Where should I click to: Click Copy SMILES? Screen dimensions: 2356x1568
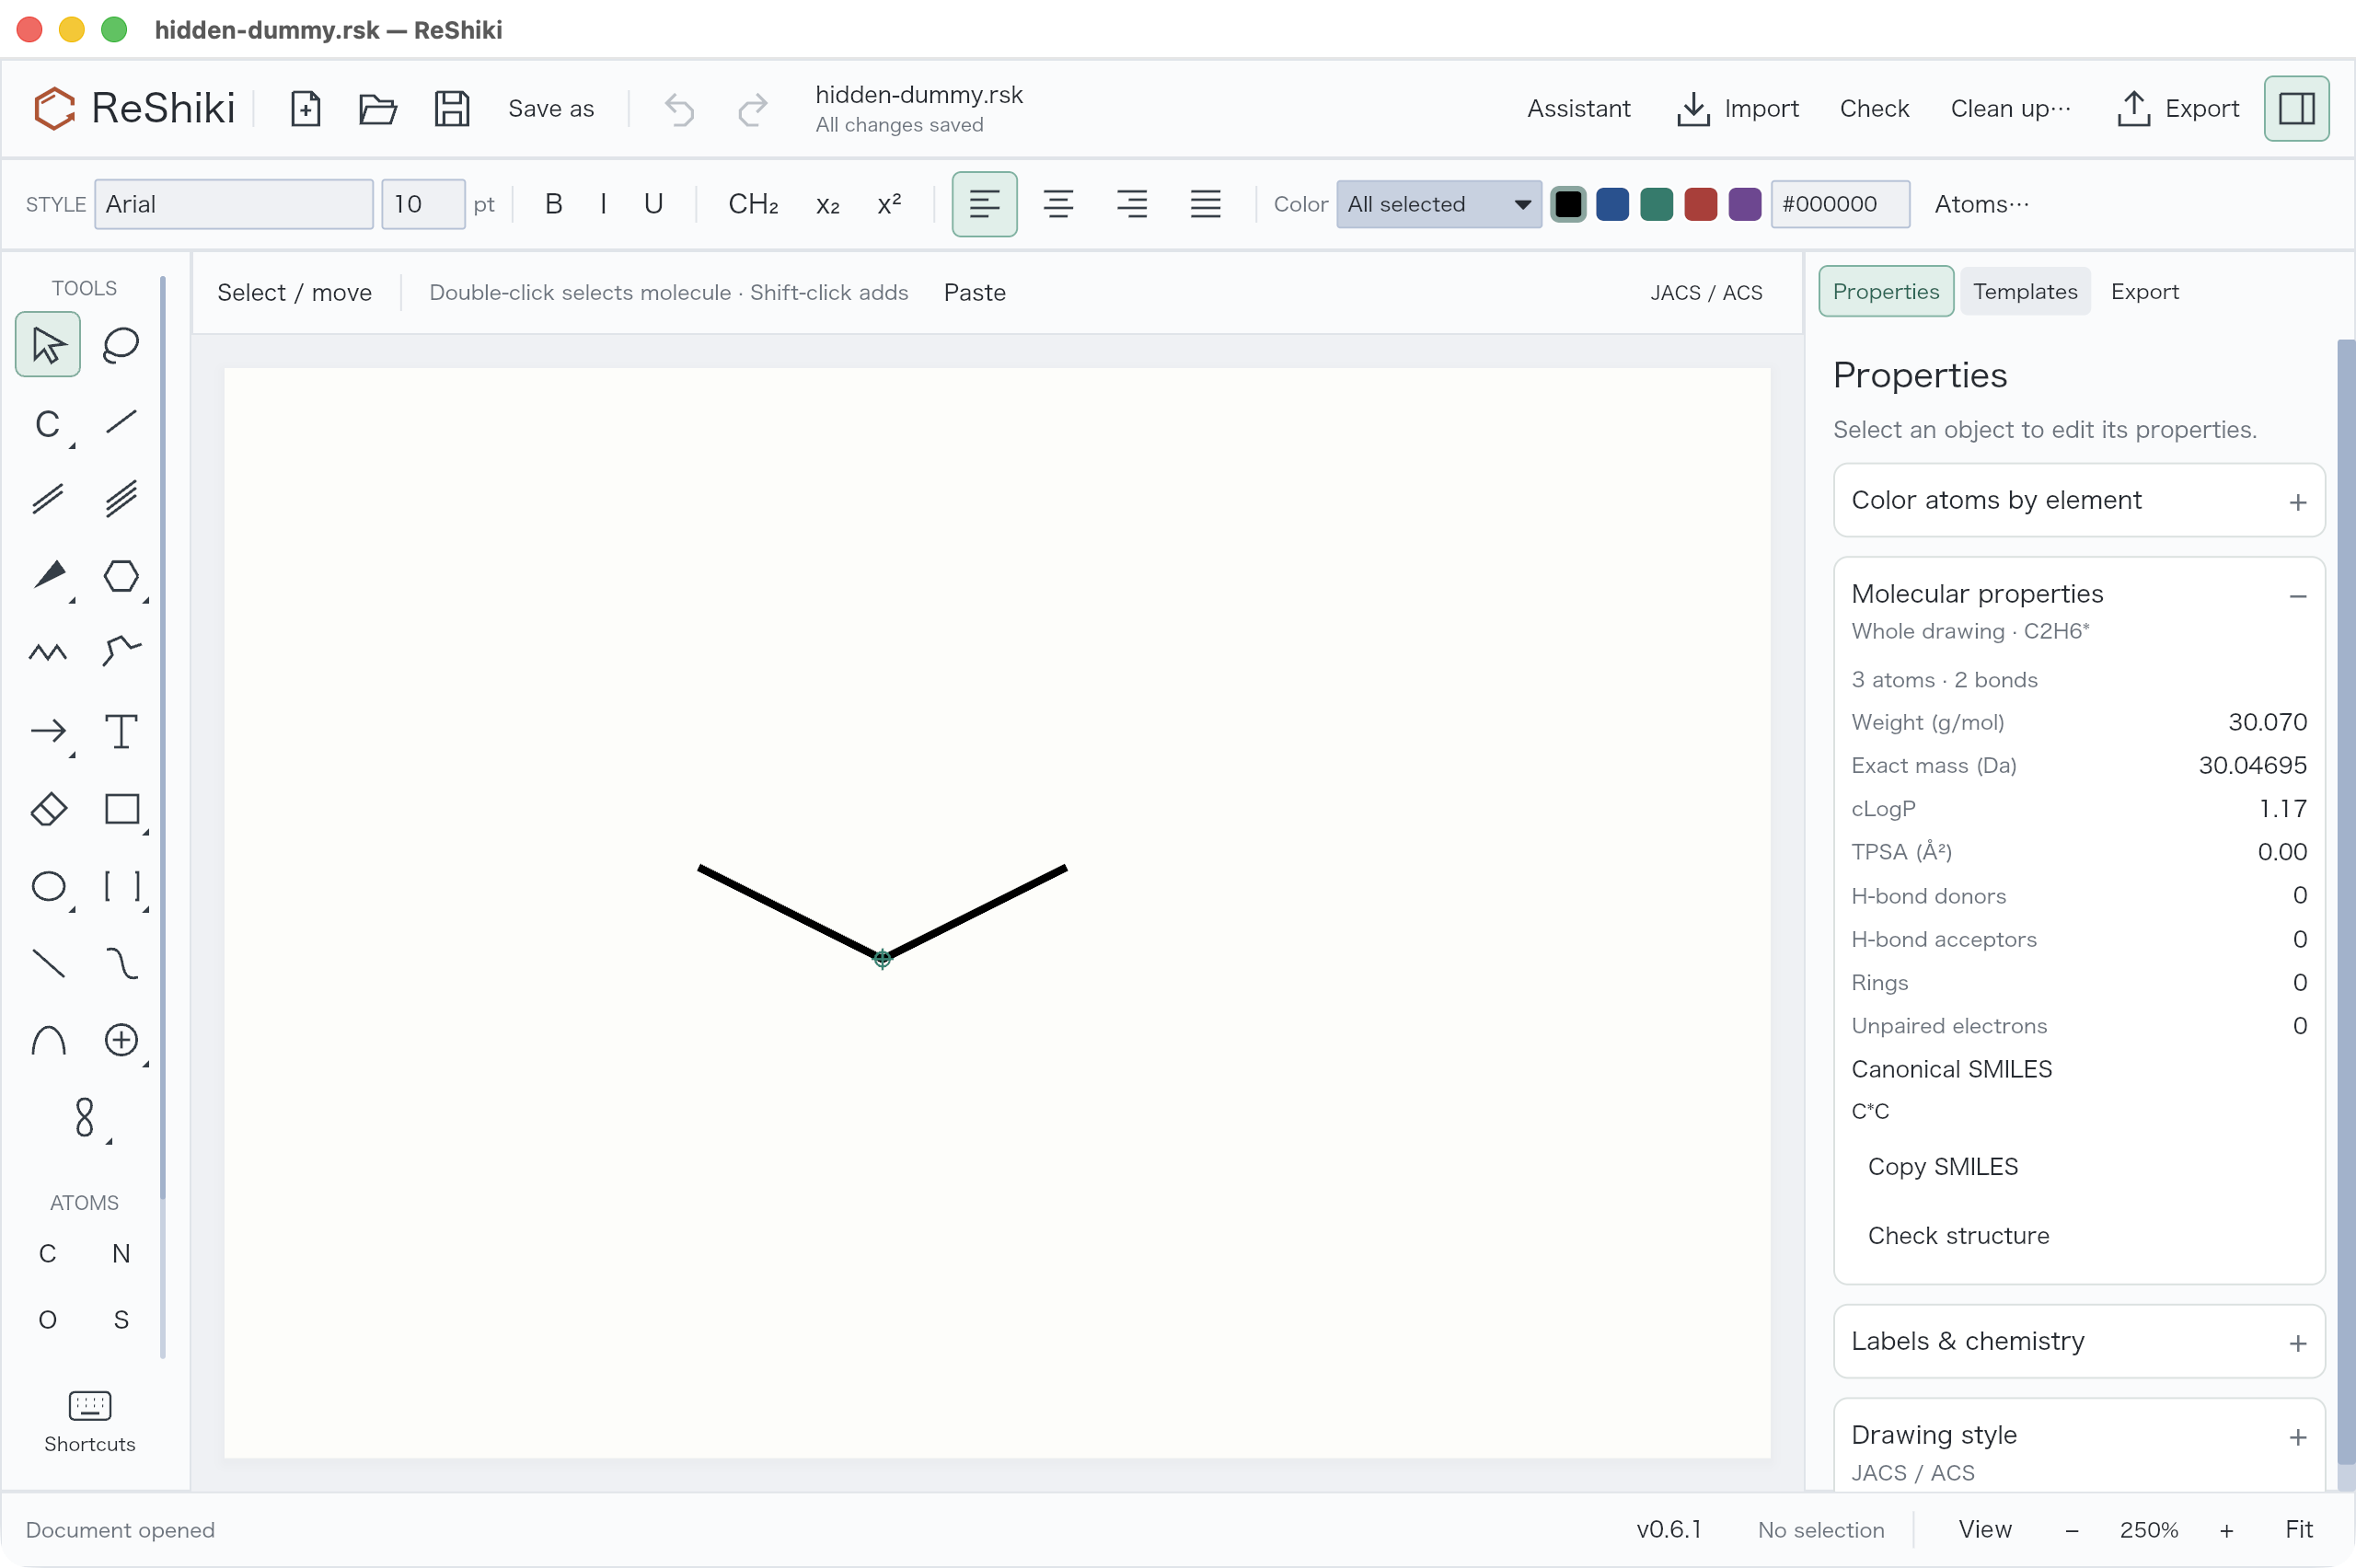(x=1943, y=1166)
